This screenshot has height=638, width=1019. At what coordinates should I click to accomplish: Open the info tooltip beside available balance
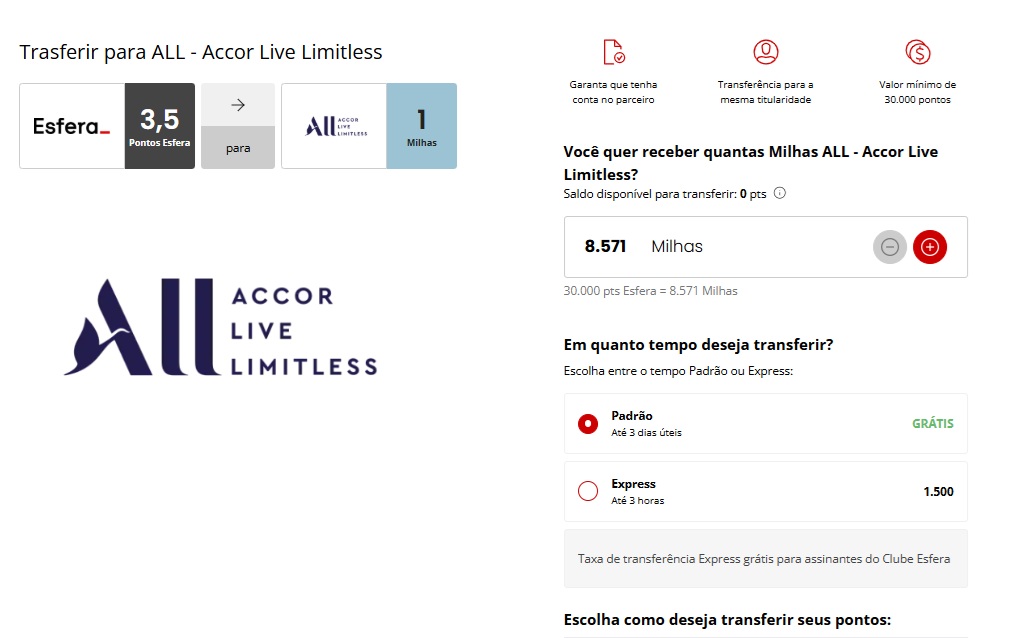[x=780, y=193]
